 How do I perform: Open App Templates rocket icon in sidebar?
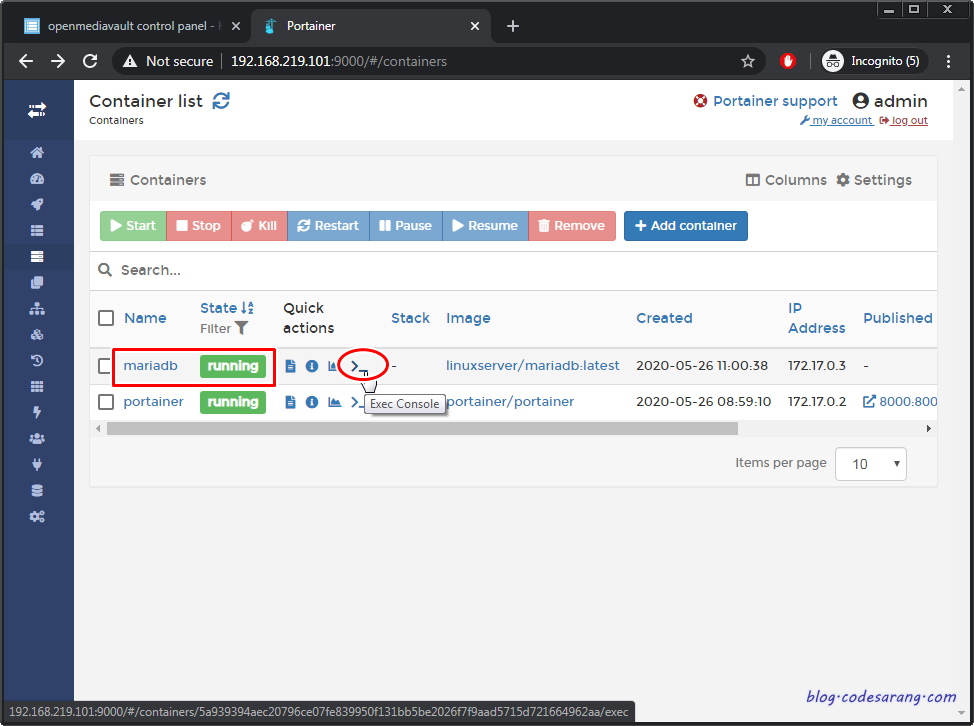[x=37, y=205]
